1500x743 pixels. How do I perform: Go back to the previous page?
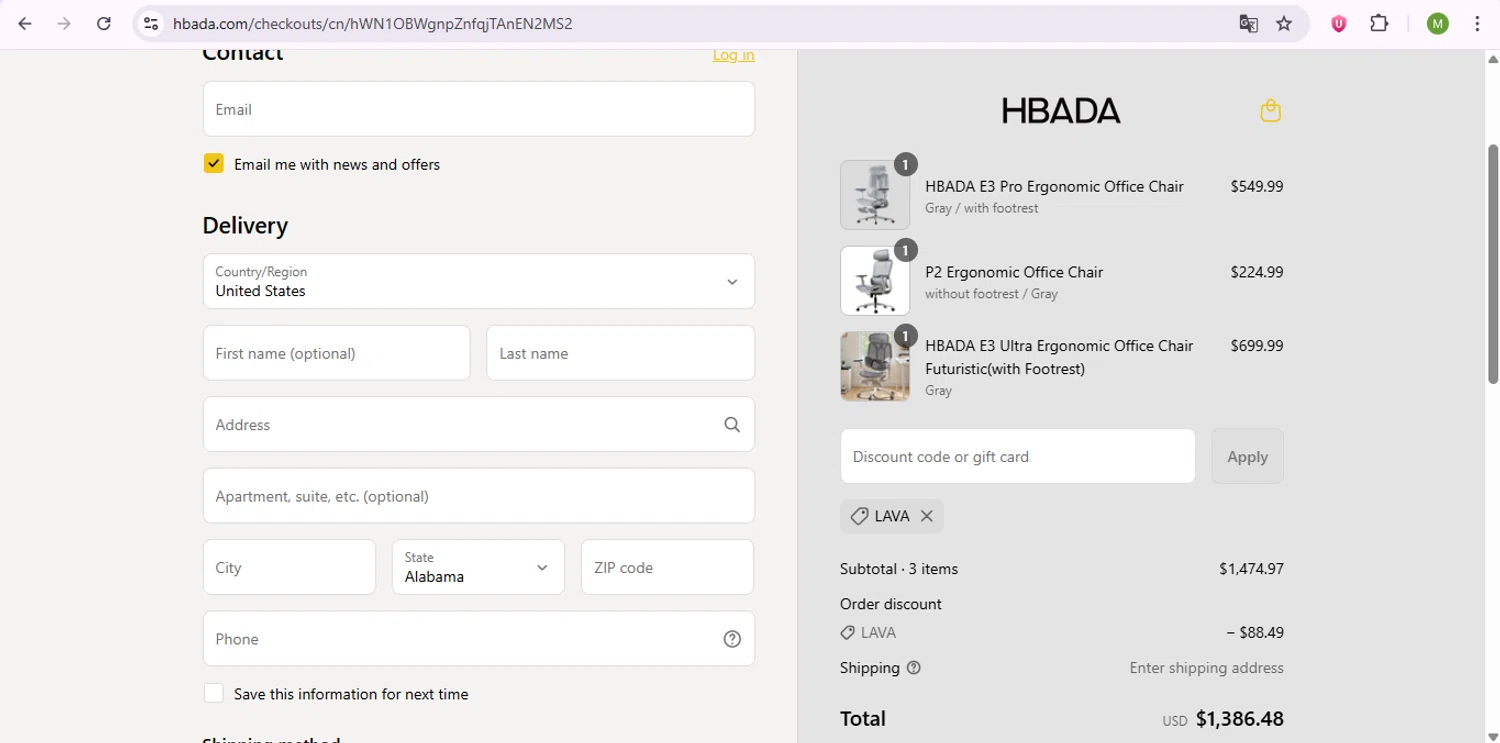pyautogui.click(x=25, y=24)
